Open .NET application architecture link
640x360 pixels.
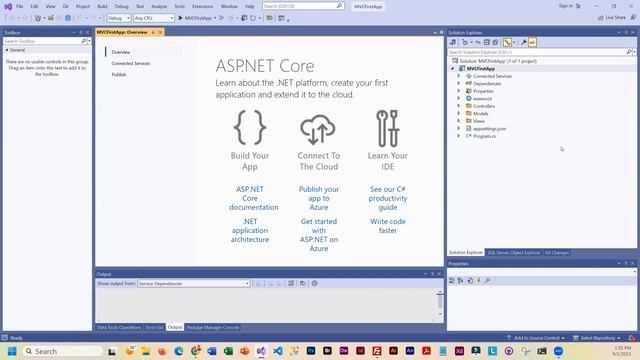point(250,230)
